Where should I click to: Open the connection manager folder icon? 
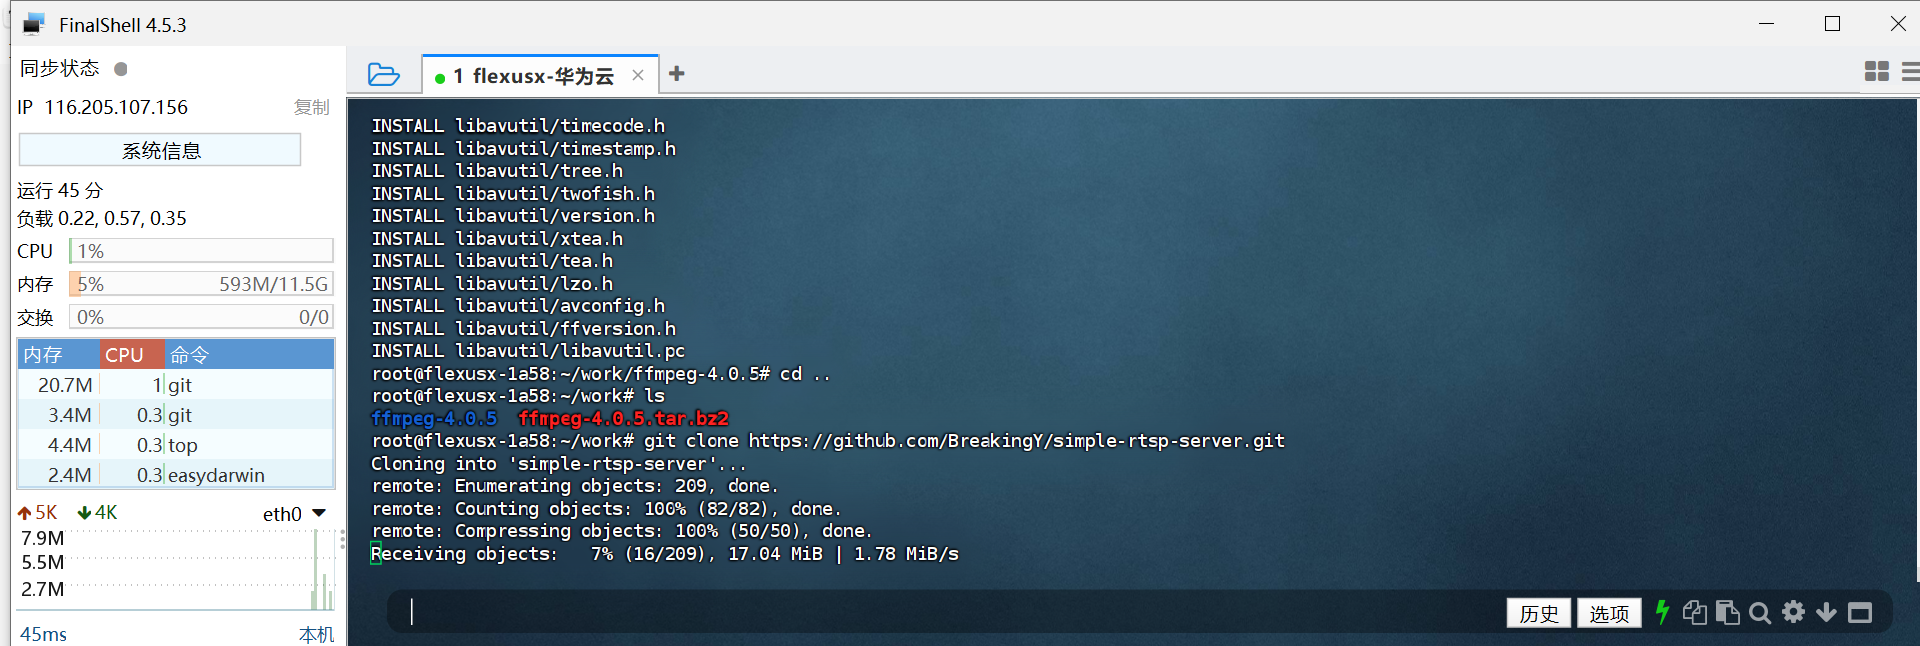click(383, 75)
